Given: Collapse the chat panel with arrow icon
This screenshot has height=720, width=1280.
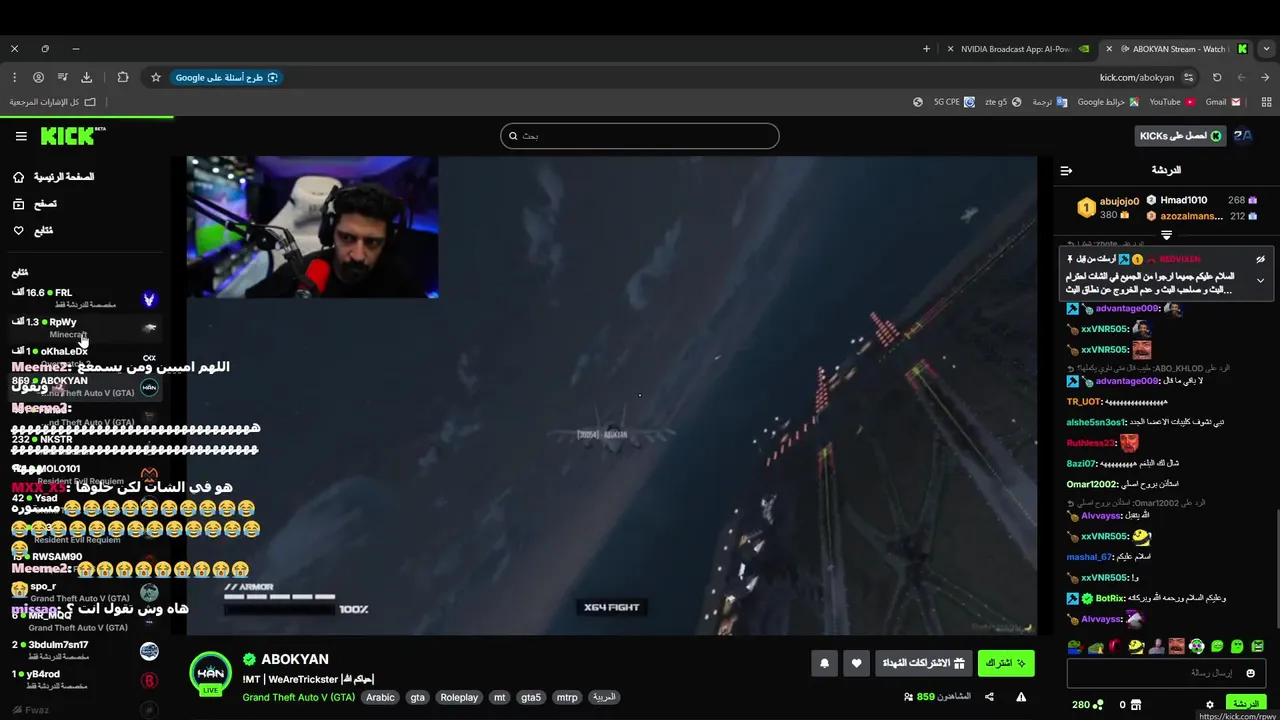Looking at the screenshot, I should tap(1066, 171).
